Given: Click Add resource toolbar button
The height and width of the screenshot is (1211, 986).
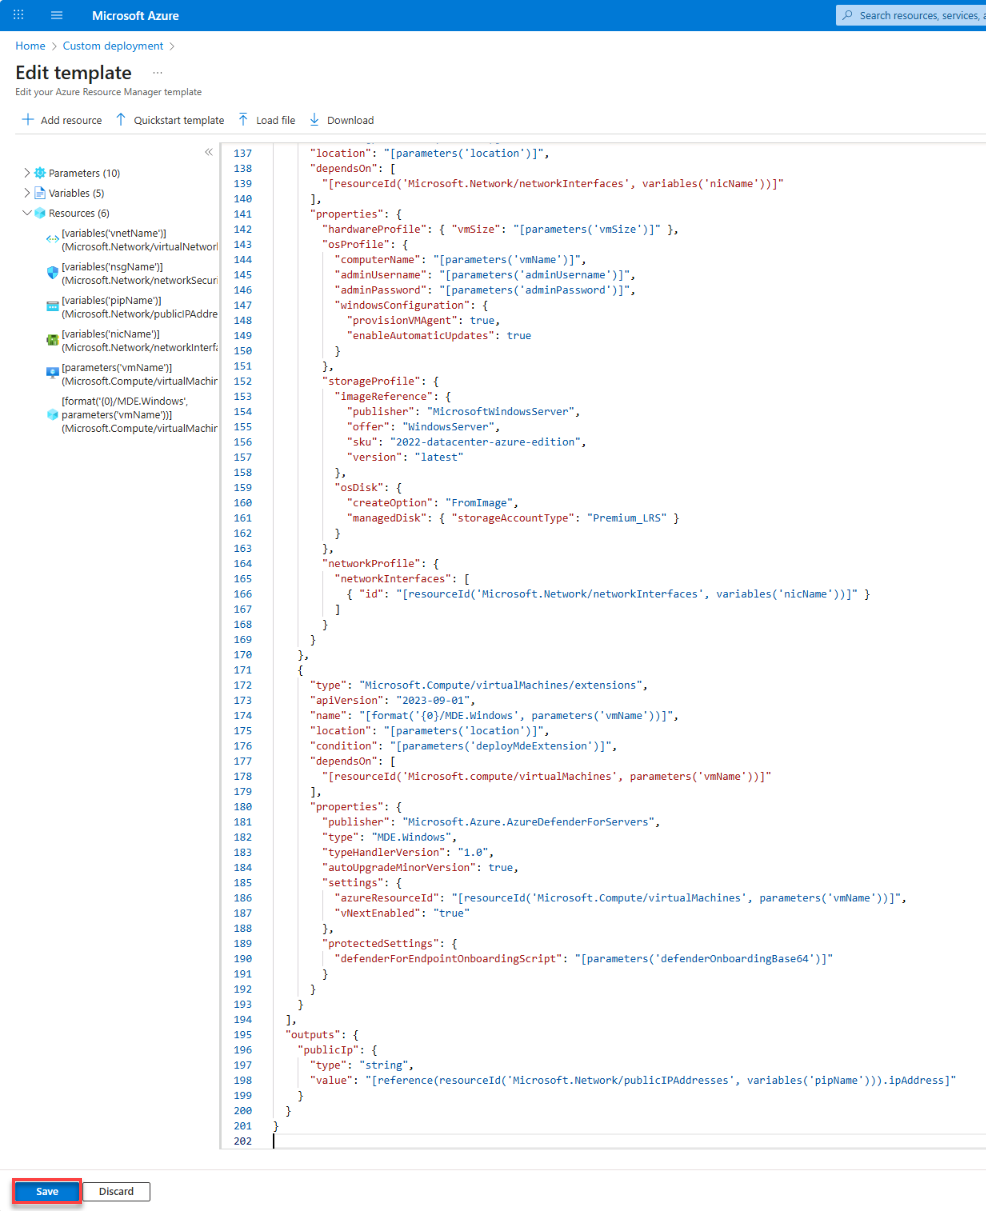Looking at the screenshot, I should coord(62,120).
